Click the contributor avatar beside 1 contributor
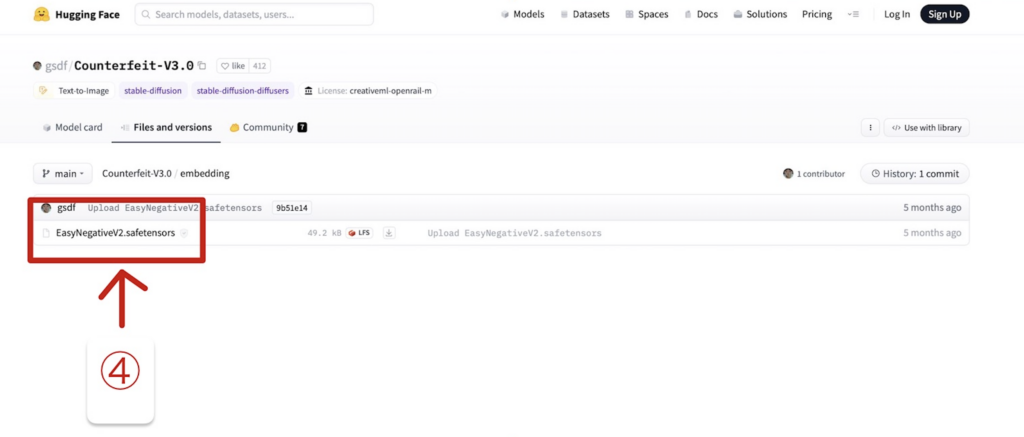 pos(788,174)
